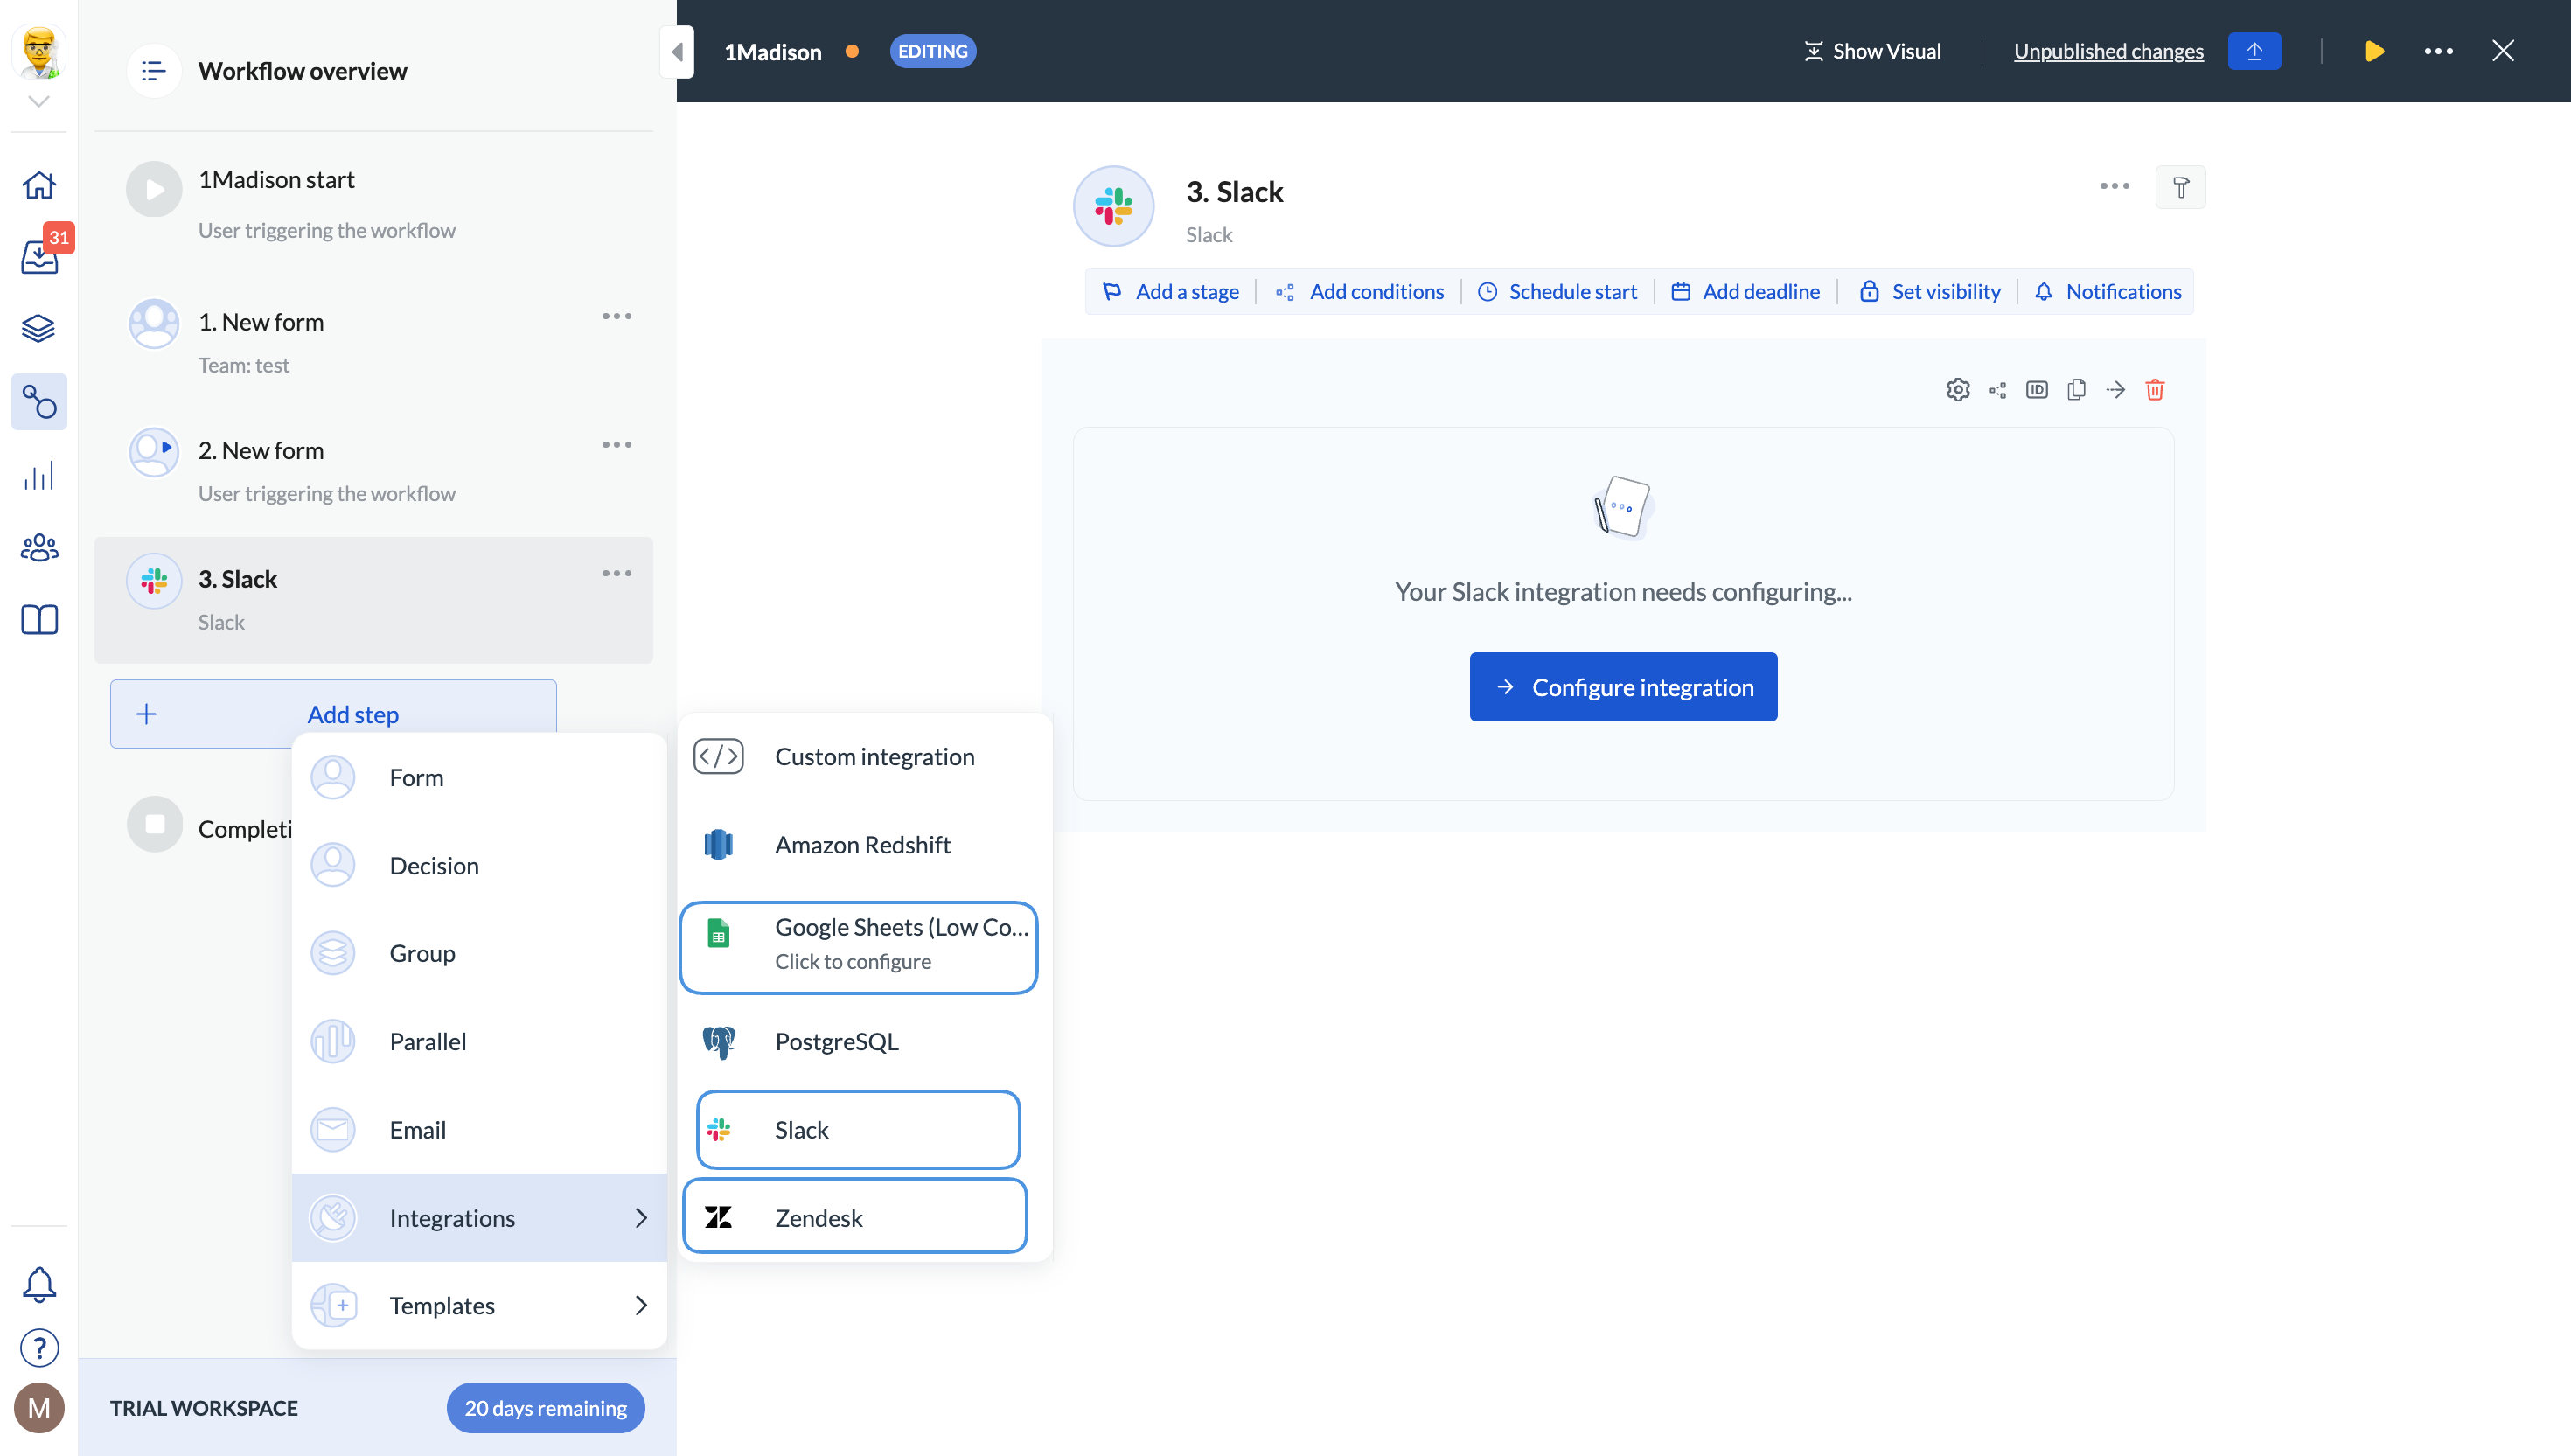Click Configure integration button
This screenshot has width=2571, height=1456.
tap(1623, 687)
